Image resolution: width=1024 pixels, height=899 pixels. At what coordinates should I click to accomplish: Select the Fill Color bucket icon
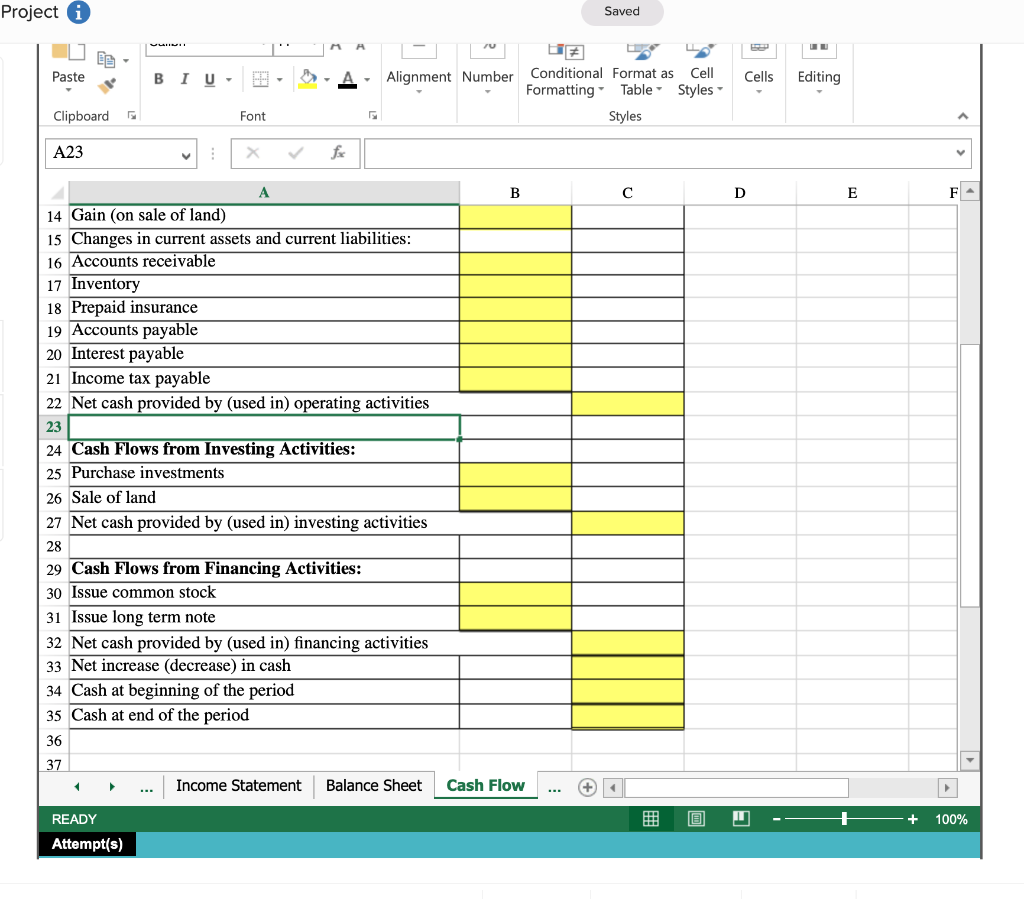click(306, 78)
